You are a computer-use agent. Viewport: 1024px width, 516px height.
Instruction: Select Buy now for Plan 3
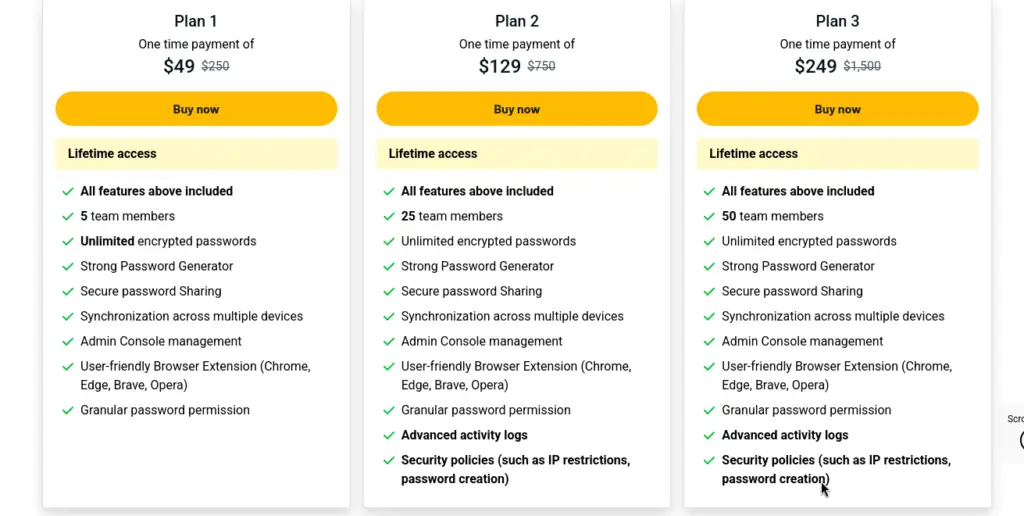click(837, 109)
